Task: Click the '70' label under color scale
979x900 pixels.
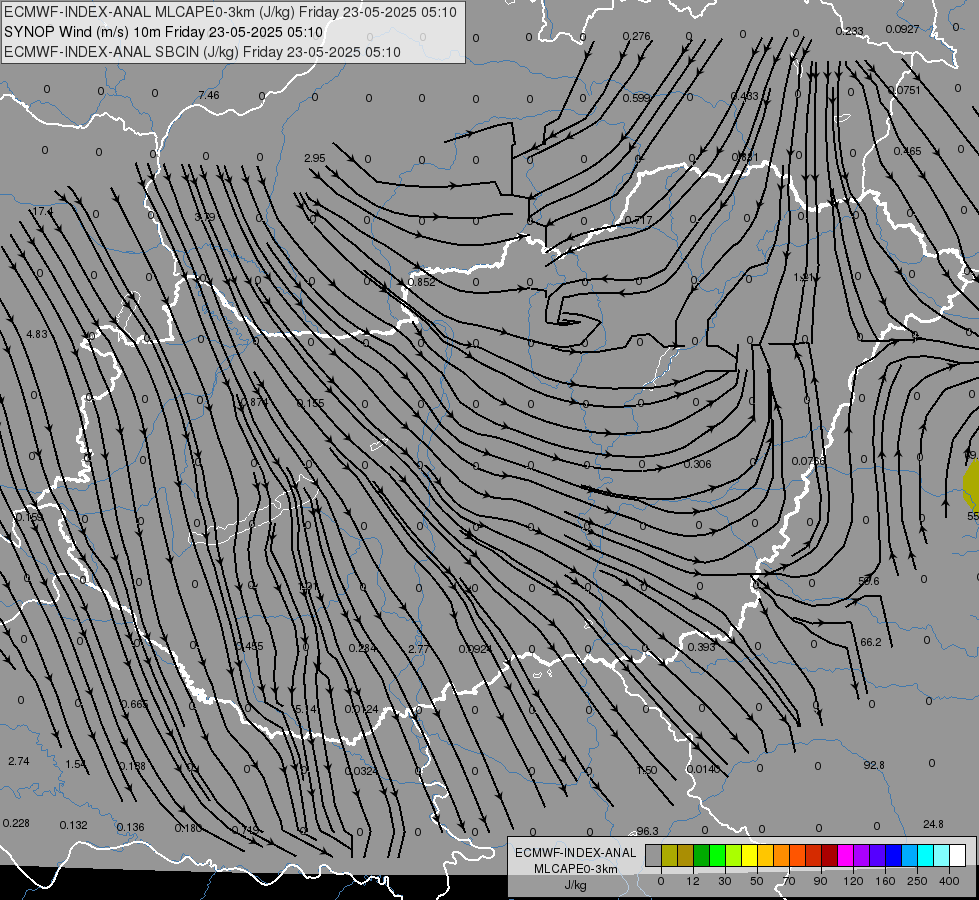Action: (x=789, y=881)
